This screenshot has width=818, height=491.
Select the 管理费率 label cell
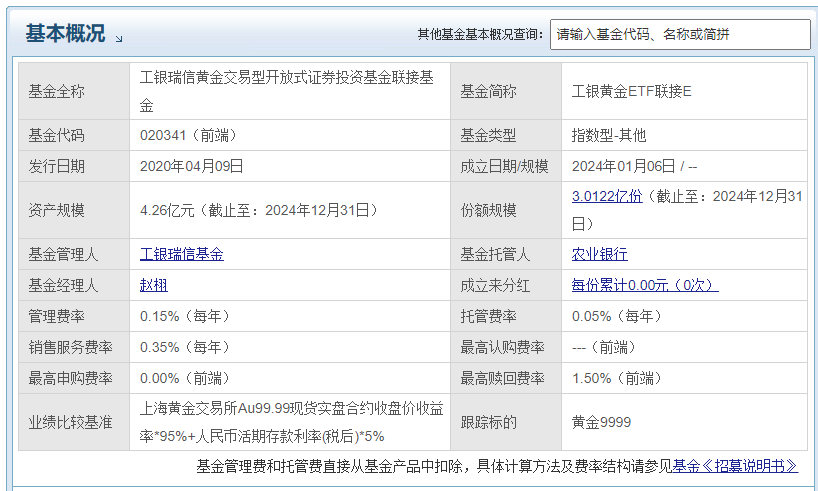pyautogui.click(x=74, y=316)
